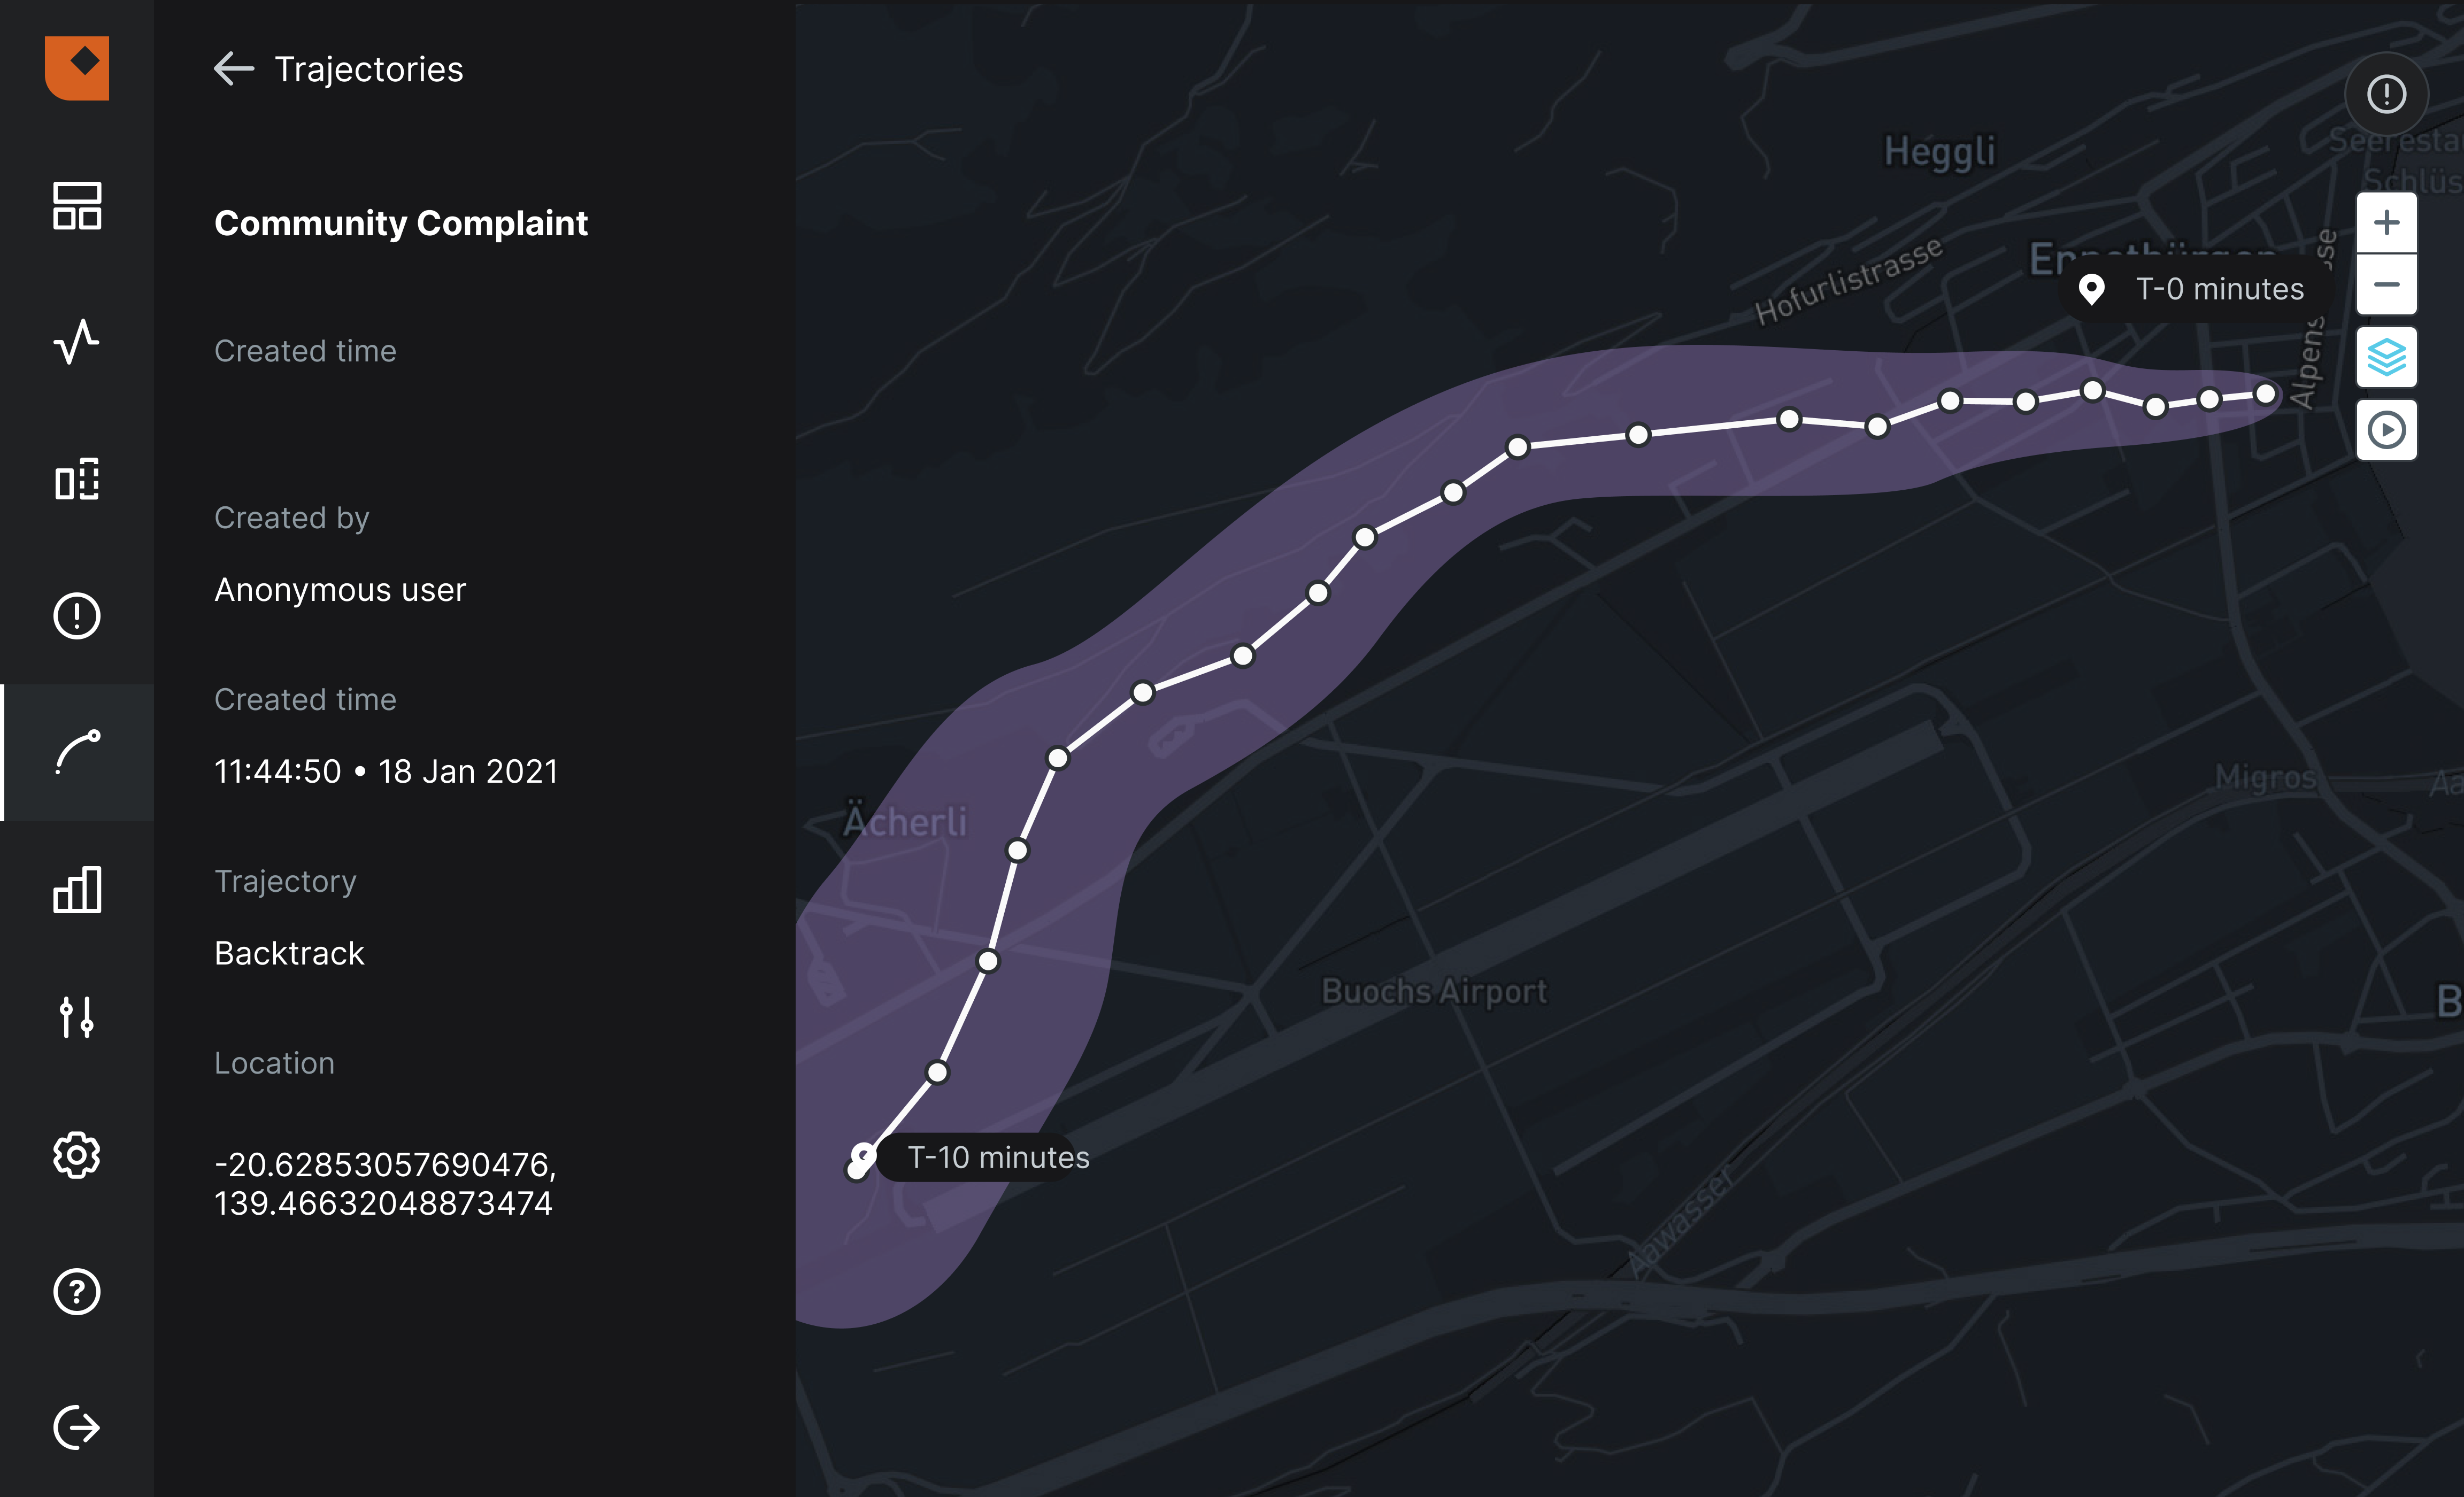2464x1497 pixels.
Task: Open the dashboard layout icon
Action: (77, 206)
